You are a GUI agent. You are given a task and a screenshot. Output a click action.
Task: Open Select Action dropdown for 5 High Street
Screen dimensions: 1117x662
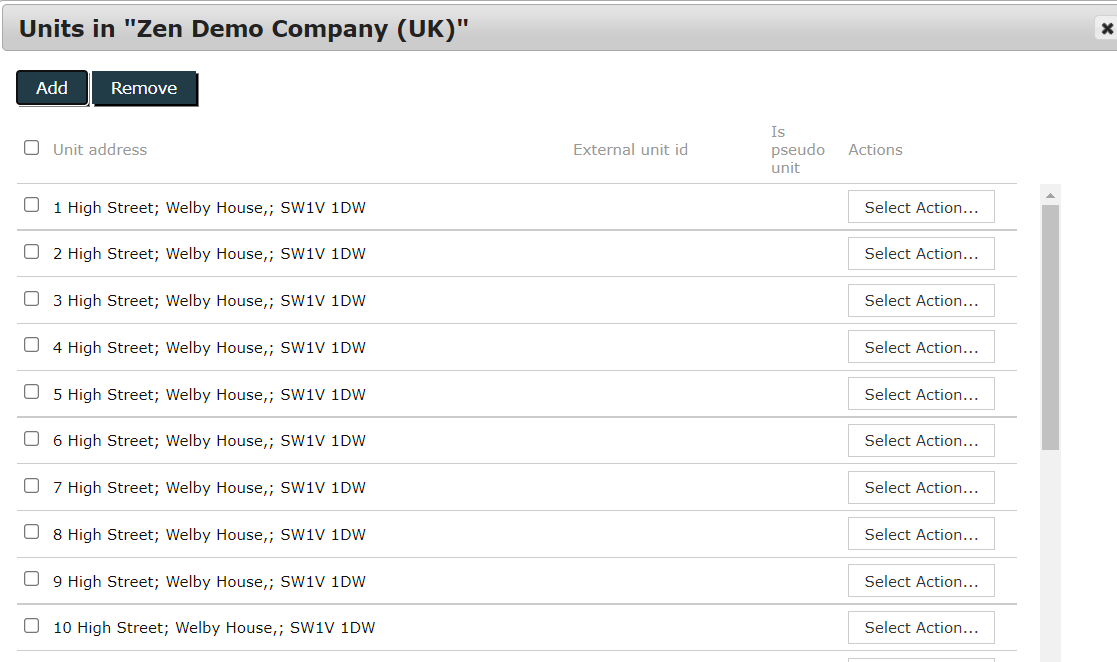(921, 394)
